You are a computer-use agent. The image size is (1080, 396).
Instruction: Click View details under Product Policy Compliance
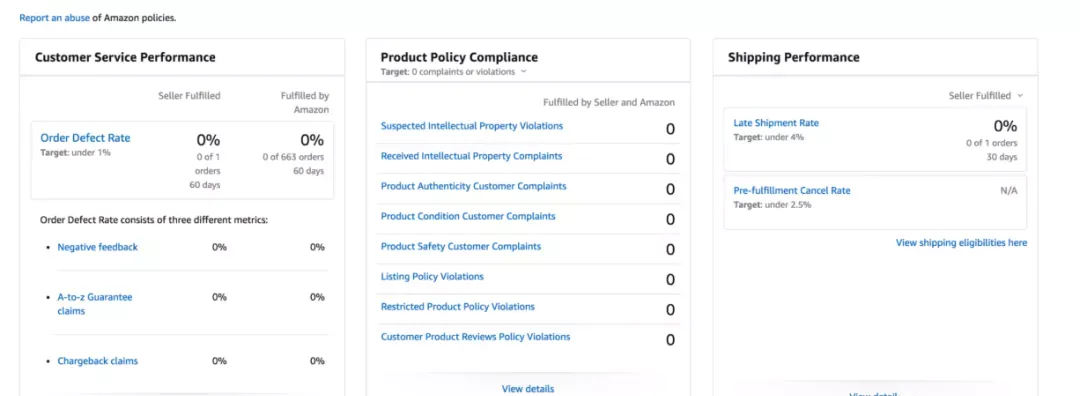click(528, 389)
